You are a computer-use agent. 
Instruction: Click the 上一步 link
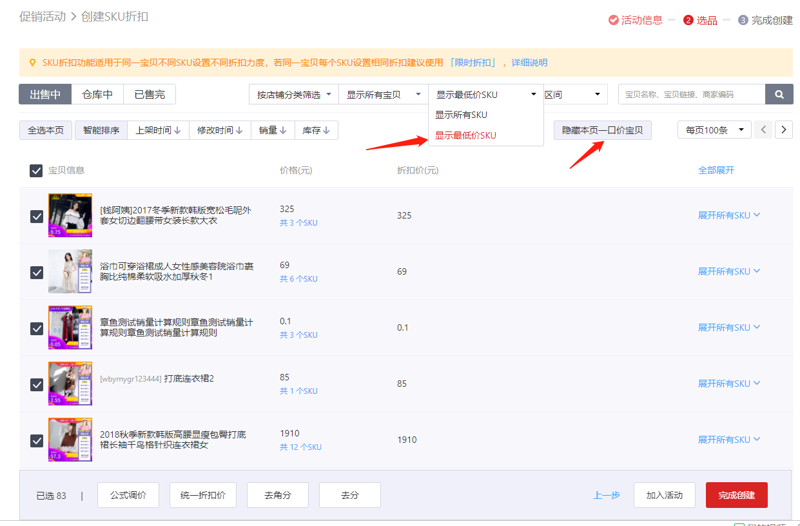click(607, 495)
